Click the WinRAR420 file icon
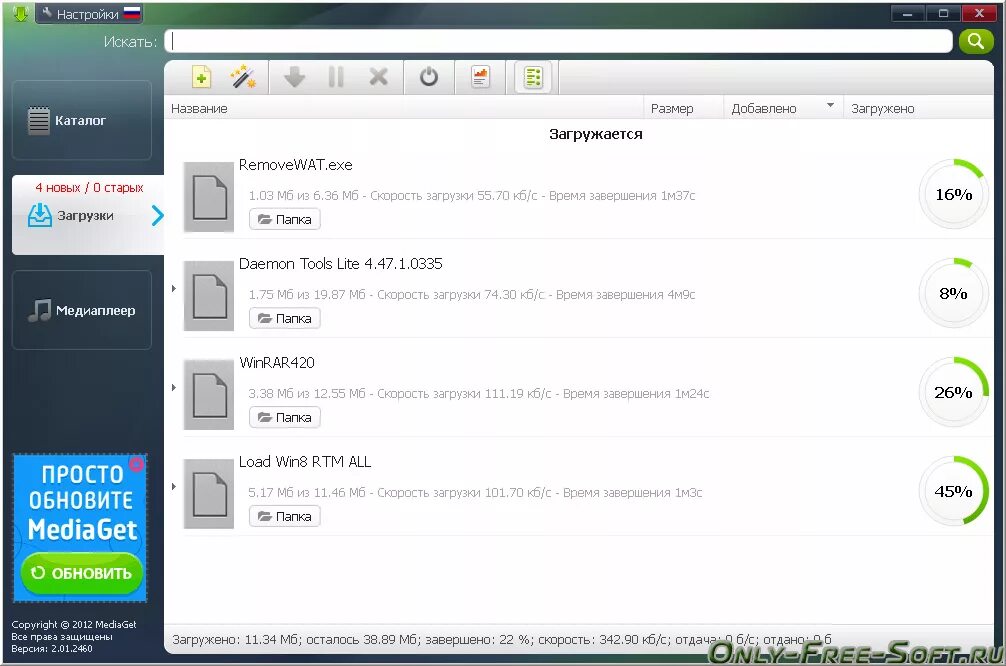This screenshot has height=666, width=1006. click(x=209, y=395)
